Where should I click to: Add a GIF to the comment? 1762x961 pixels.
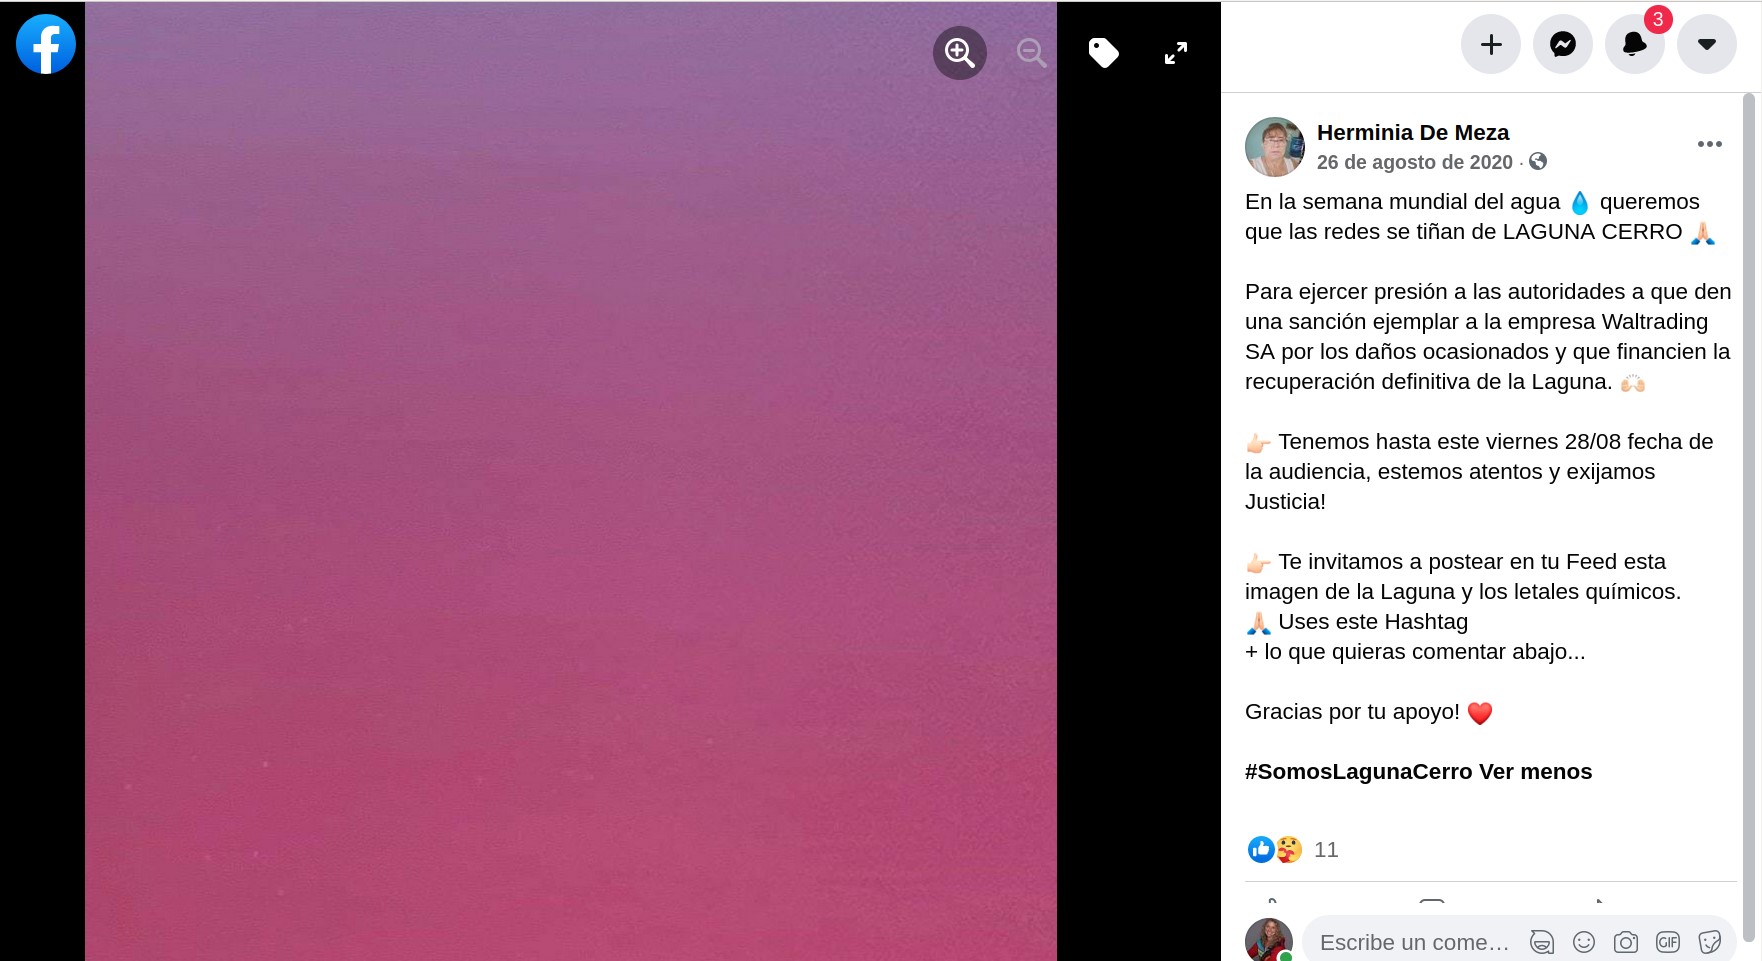pos(1668,942)
